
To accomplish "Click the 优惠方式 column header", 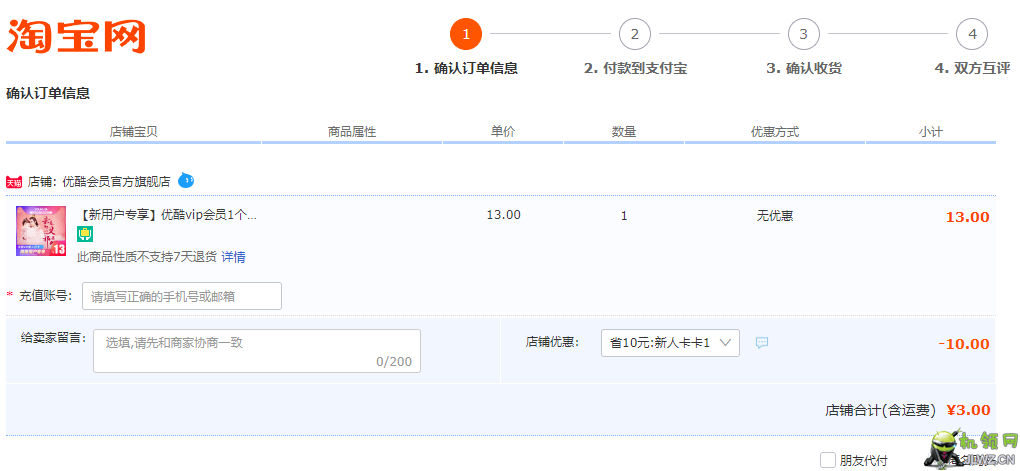I will [775, 132].
